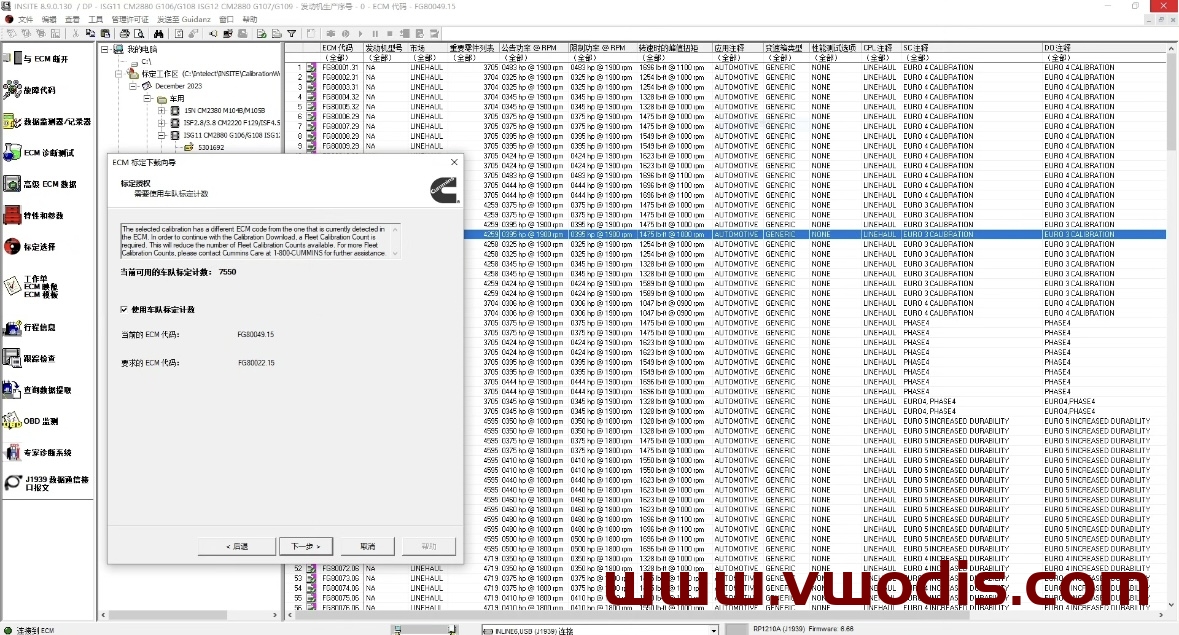Open the 文件 menu

pyautogui.click(x=25, y=20)
